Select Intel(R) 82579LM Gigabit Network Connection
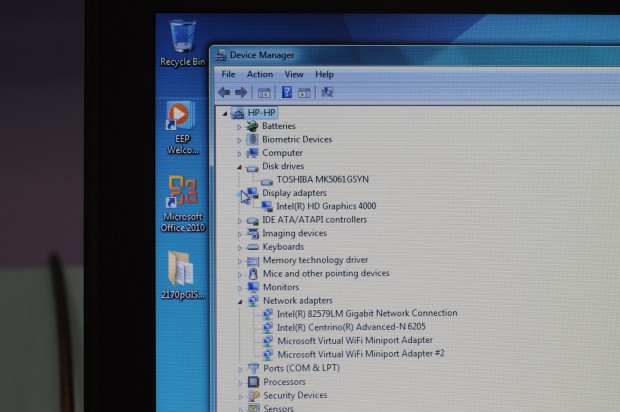Viewport: 620px width, 412px height. (367, 313)
